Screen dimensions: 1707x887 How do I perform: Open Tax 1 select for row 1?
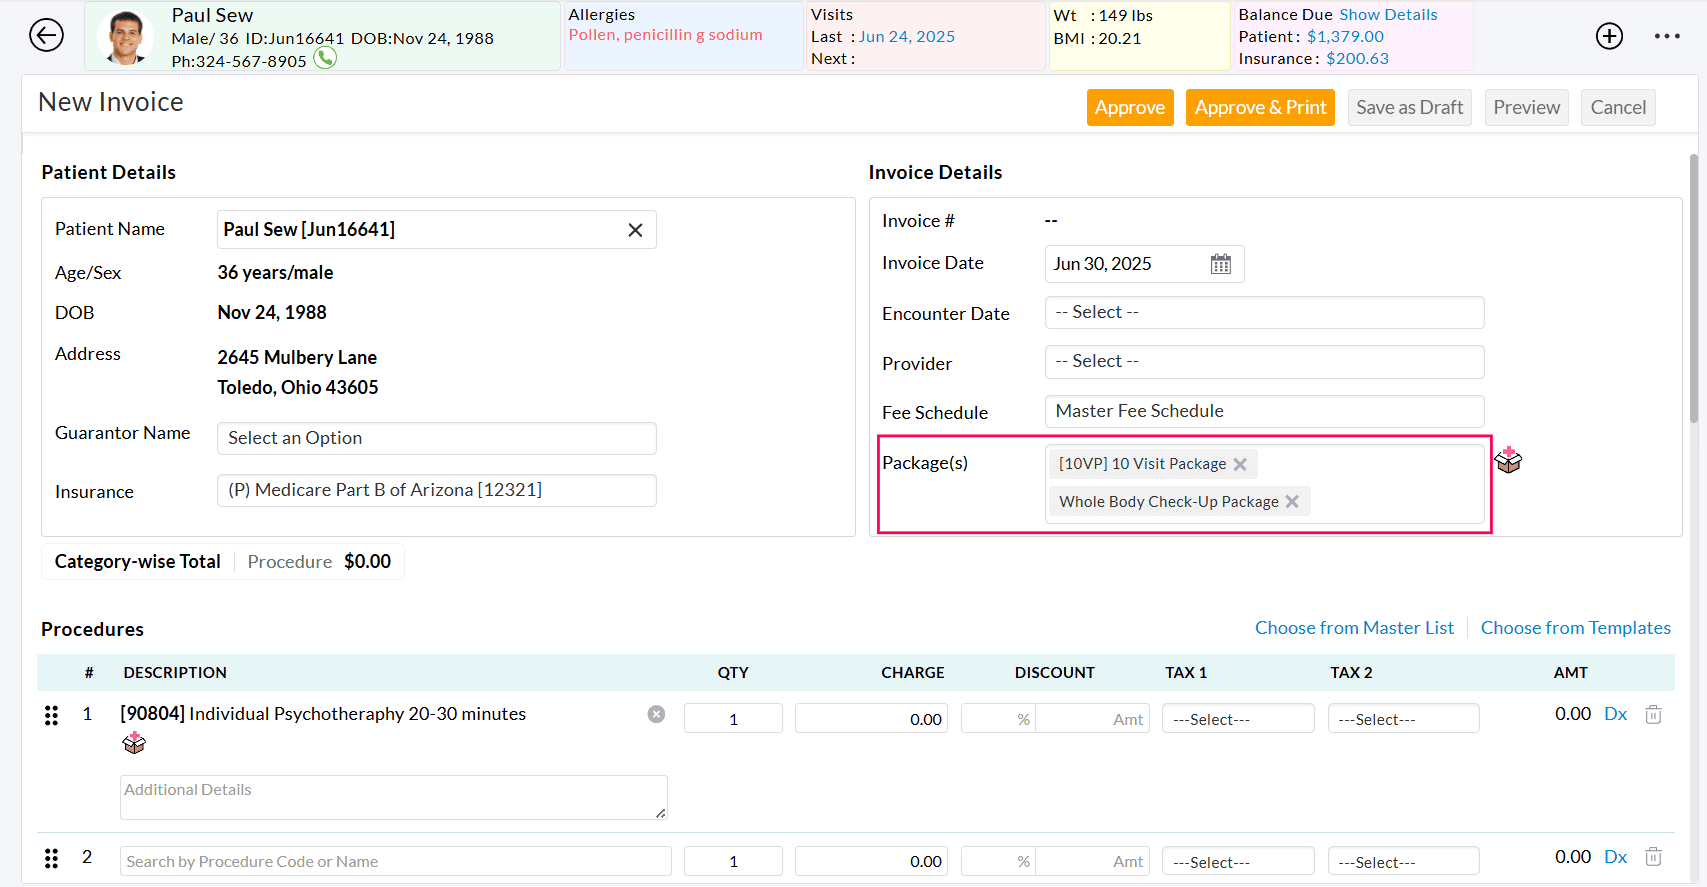[x=1238, y=719]
